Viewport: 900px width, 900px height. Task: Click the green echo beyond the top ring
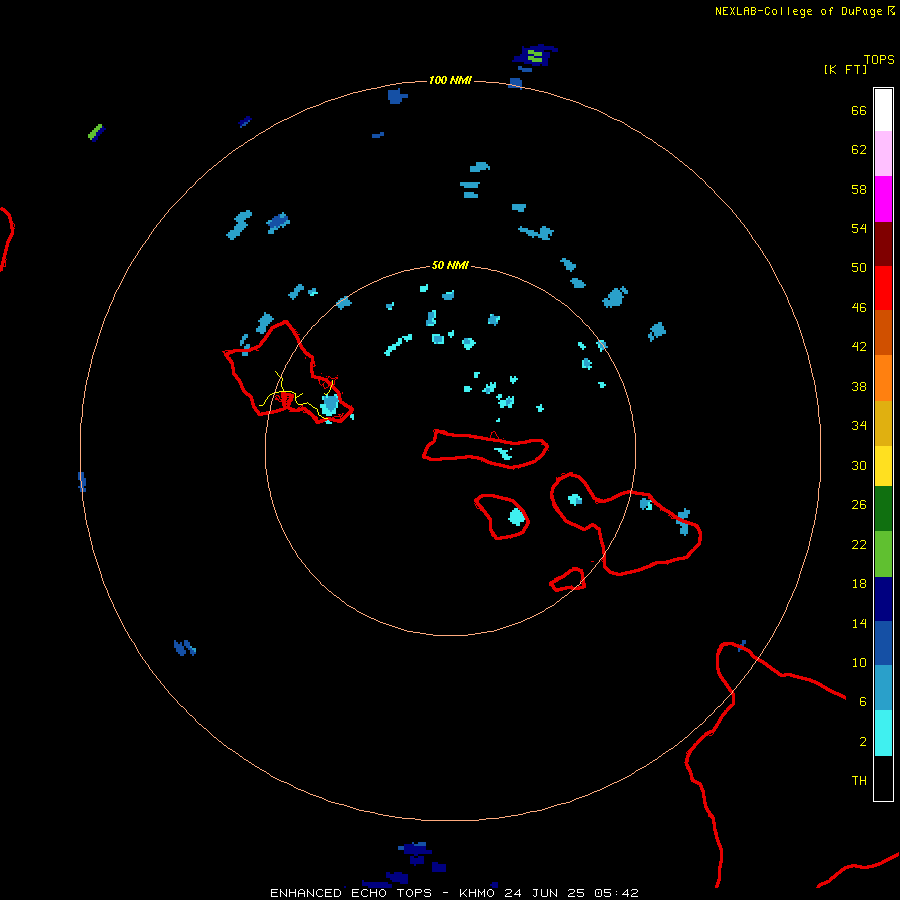point(535,56)
